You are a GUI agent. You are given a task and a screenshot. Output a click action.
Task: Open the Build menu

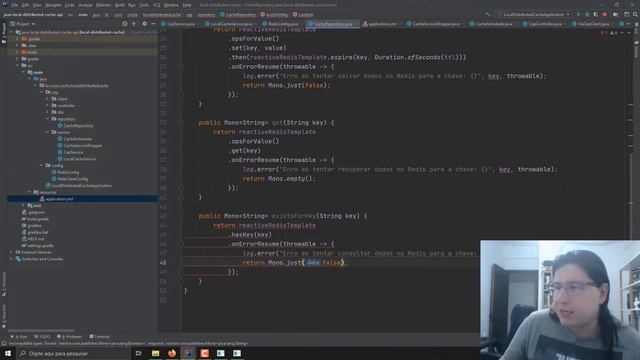pos(120,5)
